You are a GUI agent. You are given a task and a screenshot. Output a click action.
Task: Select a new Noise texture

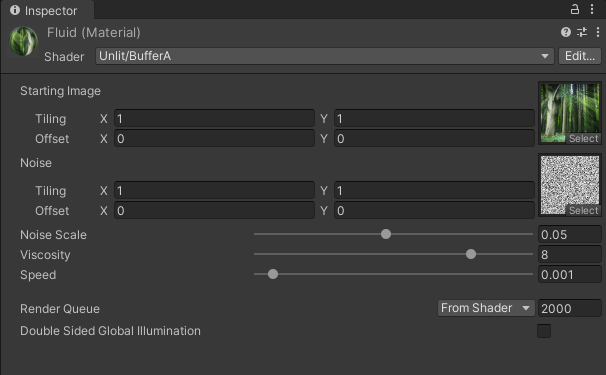click(x=583, y=210)
